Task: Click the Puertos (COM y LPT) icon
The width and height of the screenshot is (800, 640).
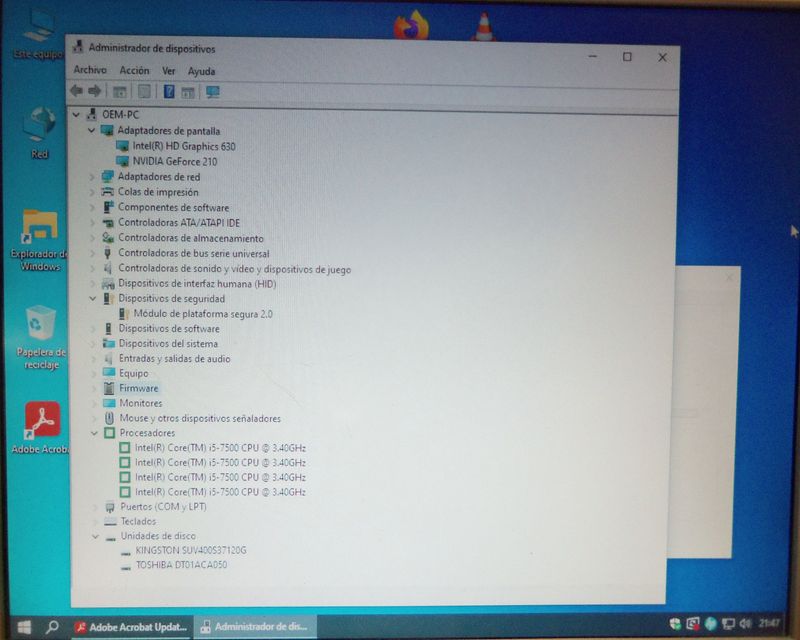Action: (110, 507)
